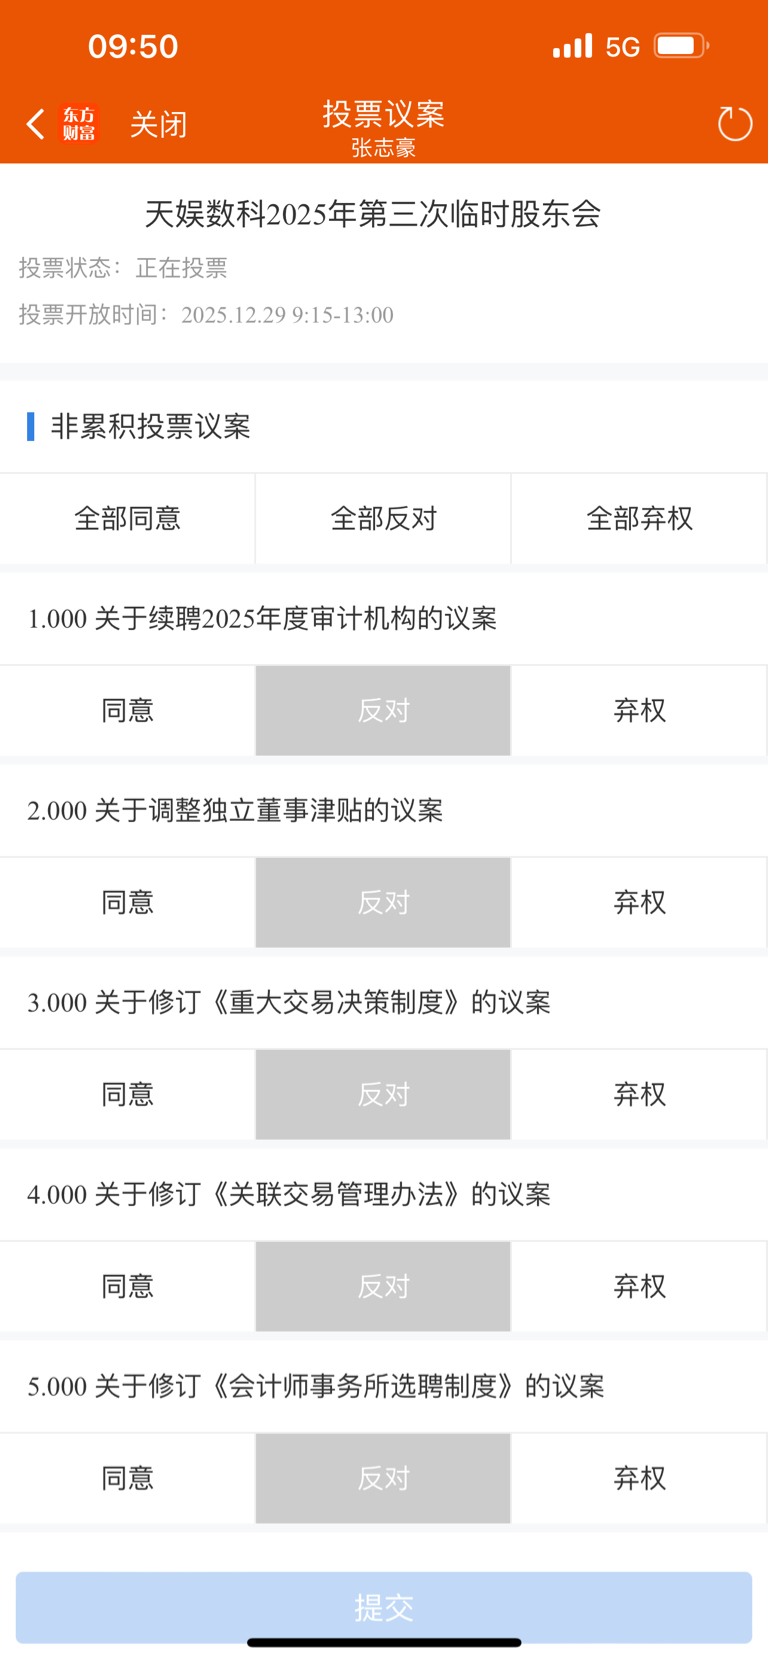
Task: Choose 反对 for proposal 2.000 独立董事津贴
Action: click(383, 903)
